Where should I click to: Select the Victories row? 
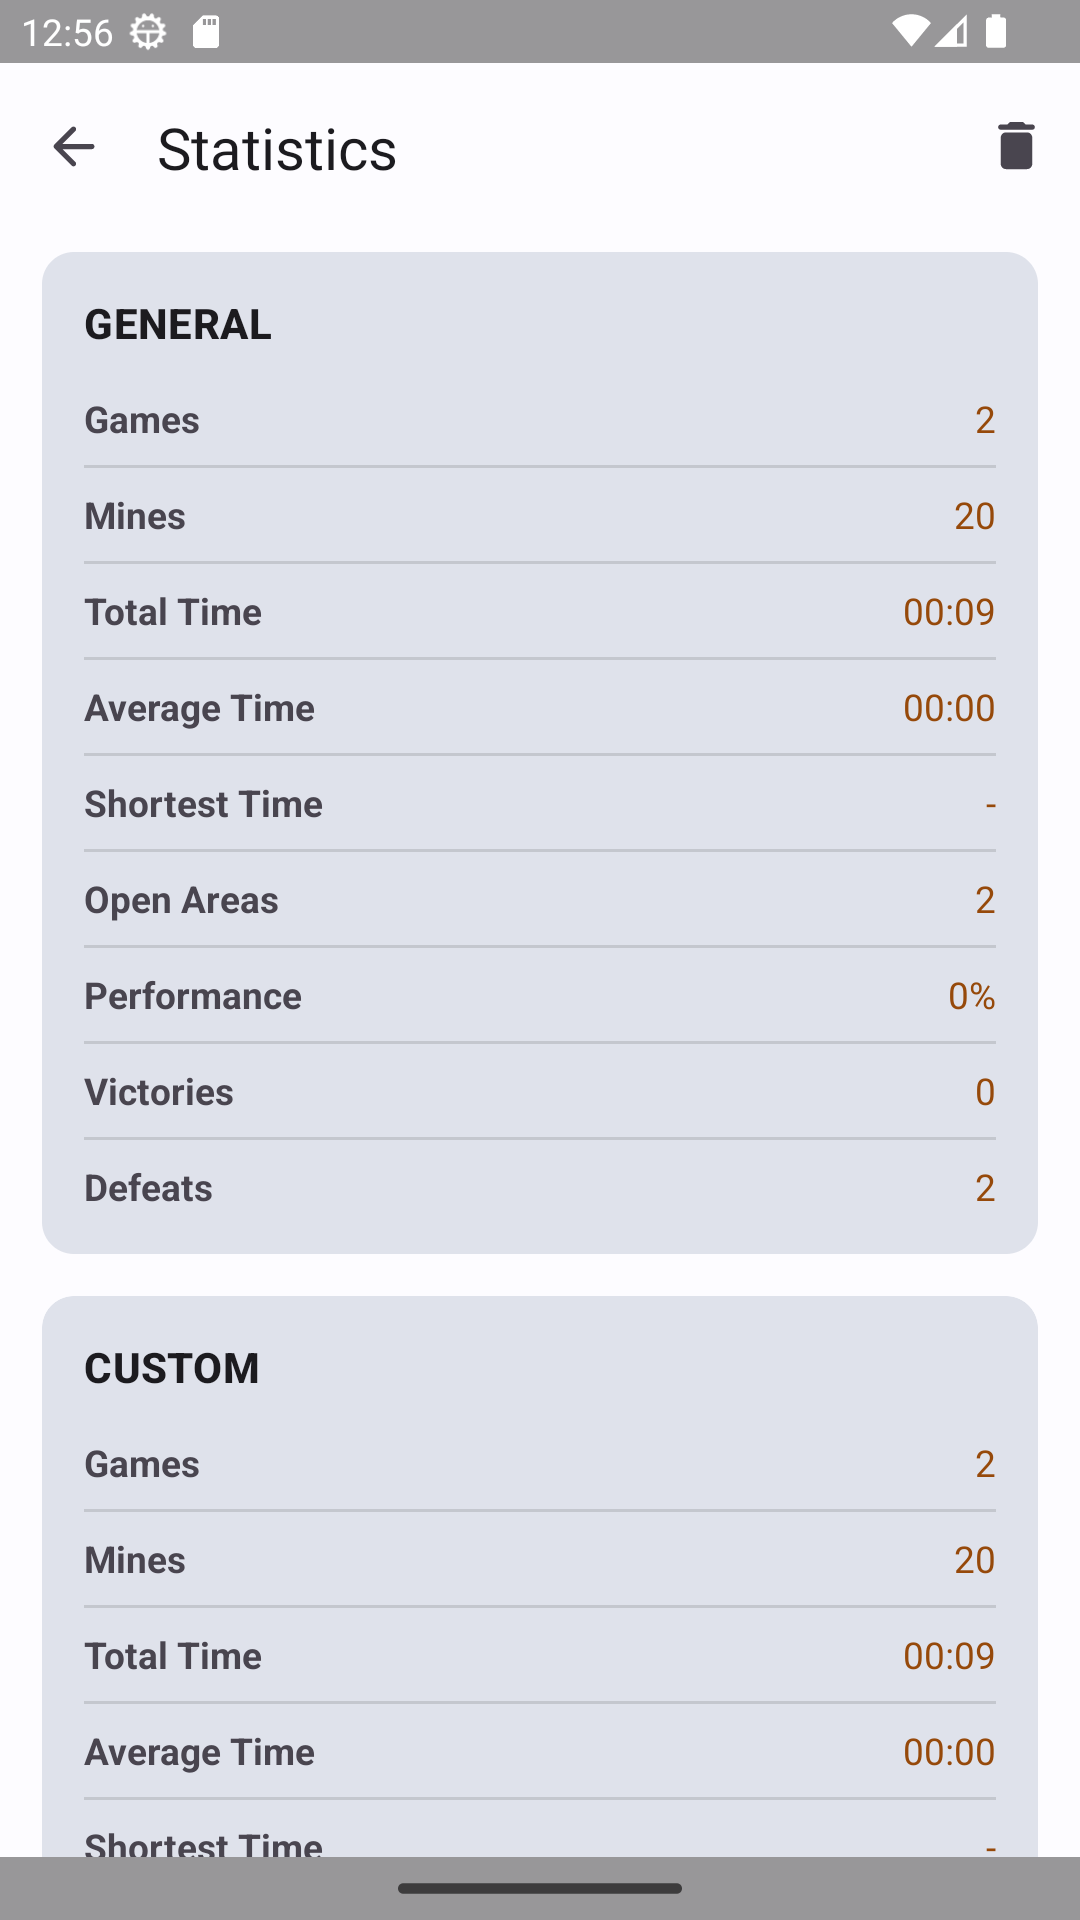[x=540, y=1092]
